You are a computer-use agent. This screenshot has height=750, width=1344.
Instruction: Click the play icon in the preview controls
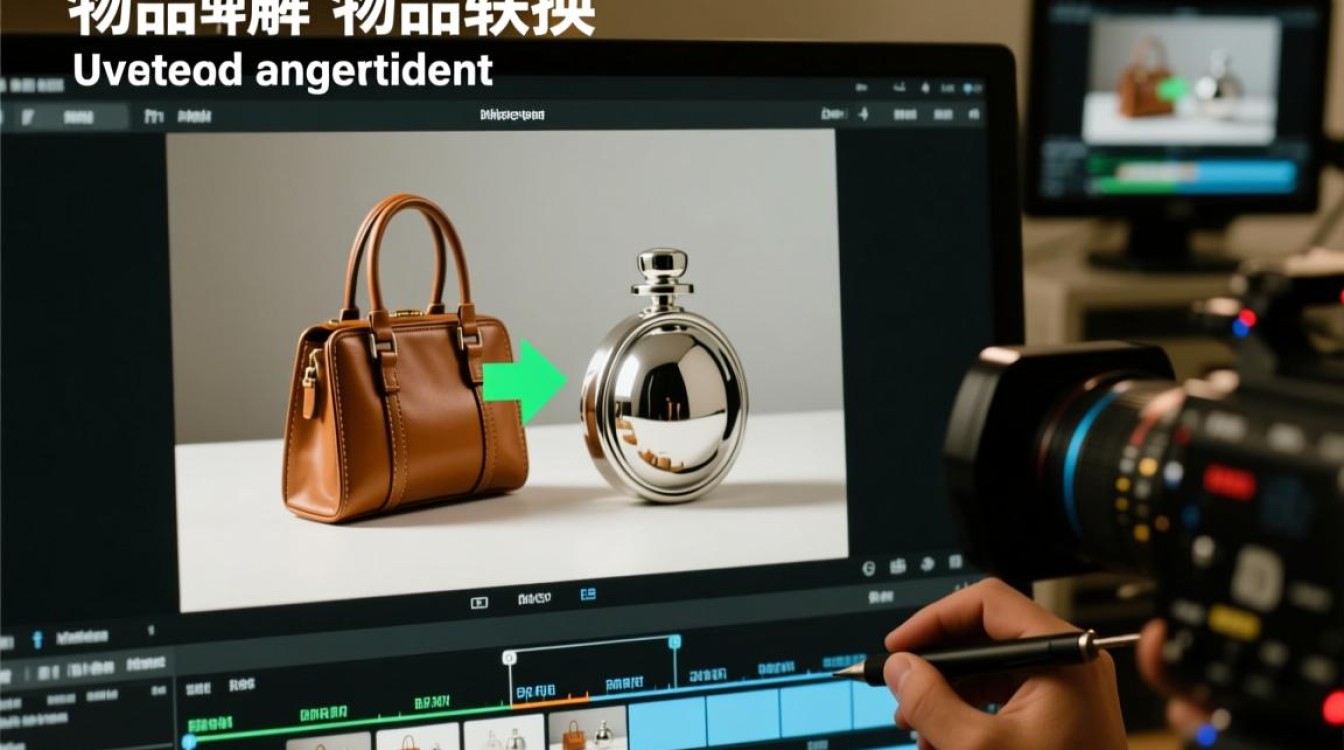coord(479,602)
